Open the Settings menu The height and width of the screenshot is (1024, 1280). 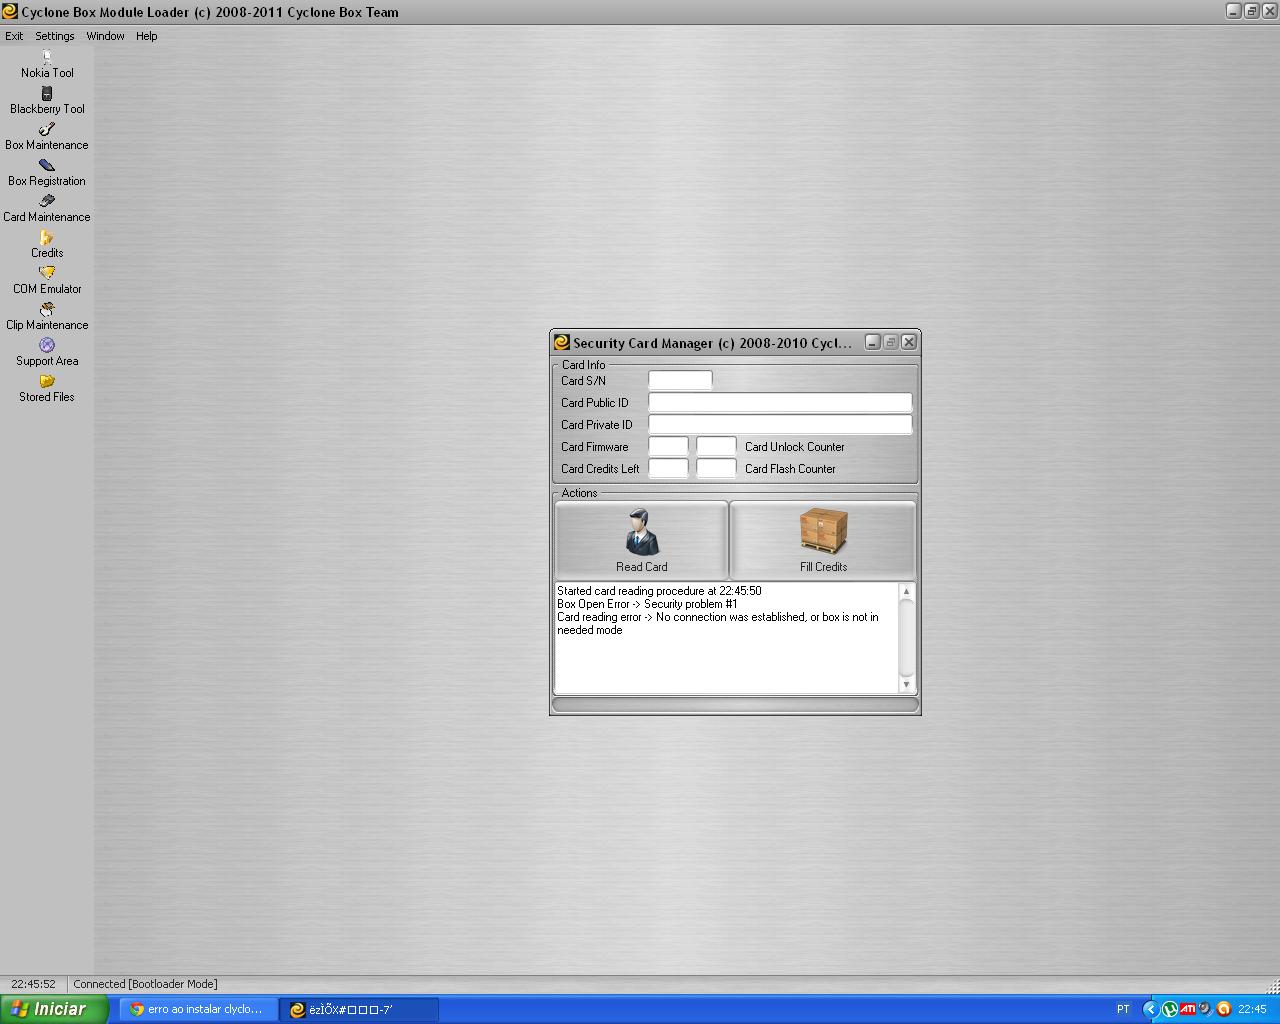tap(55, 36)
